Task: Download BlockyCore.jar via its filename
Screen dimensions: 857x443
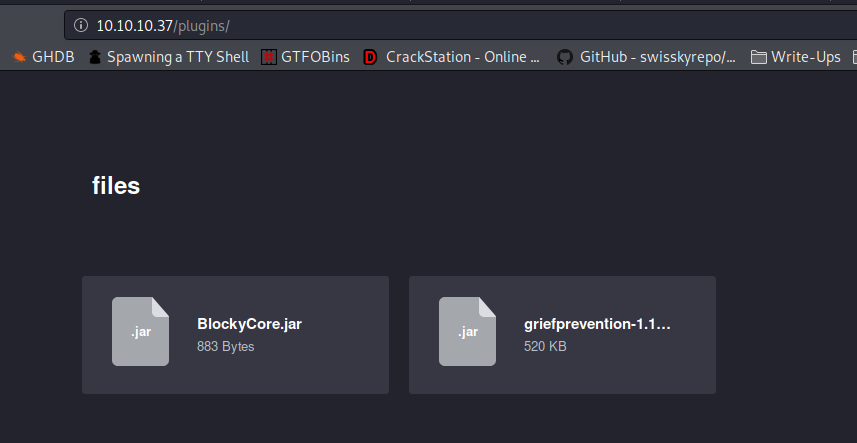Action: (249, 324)
